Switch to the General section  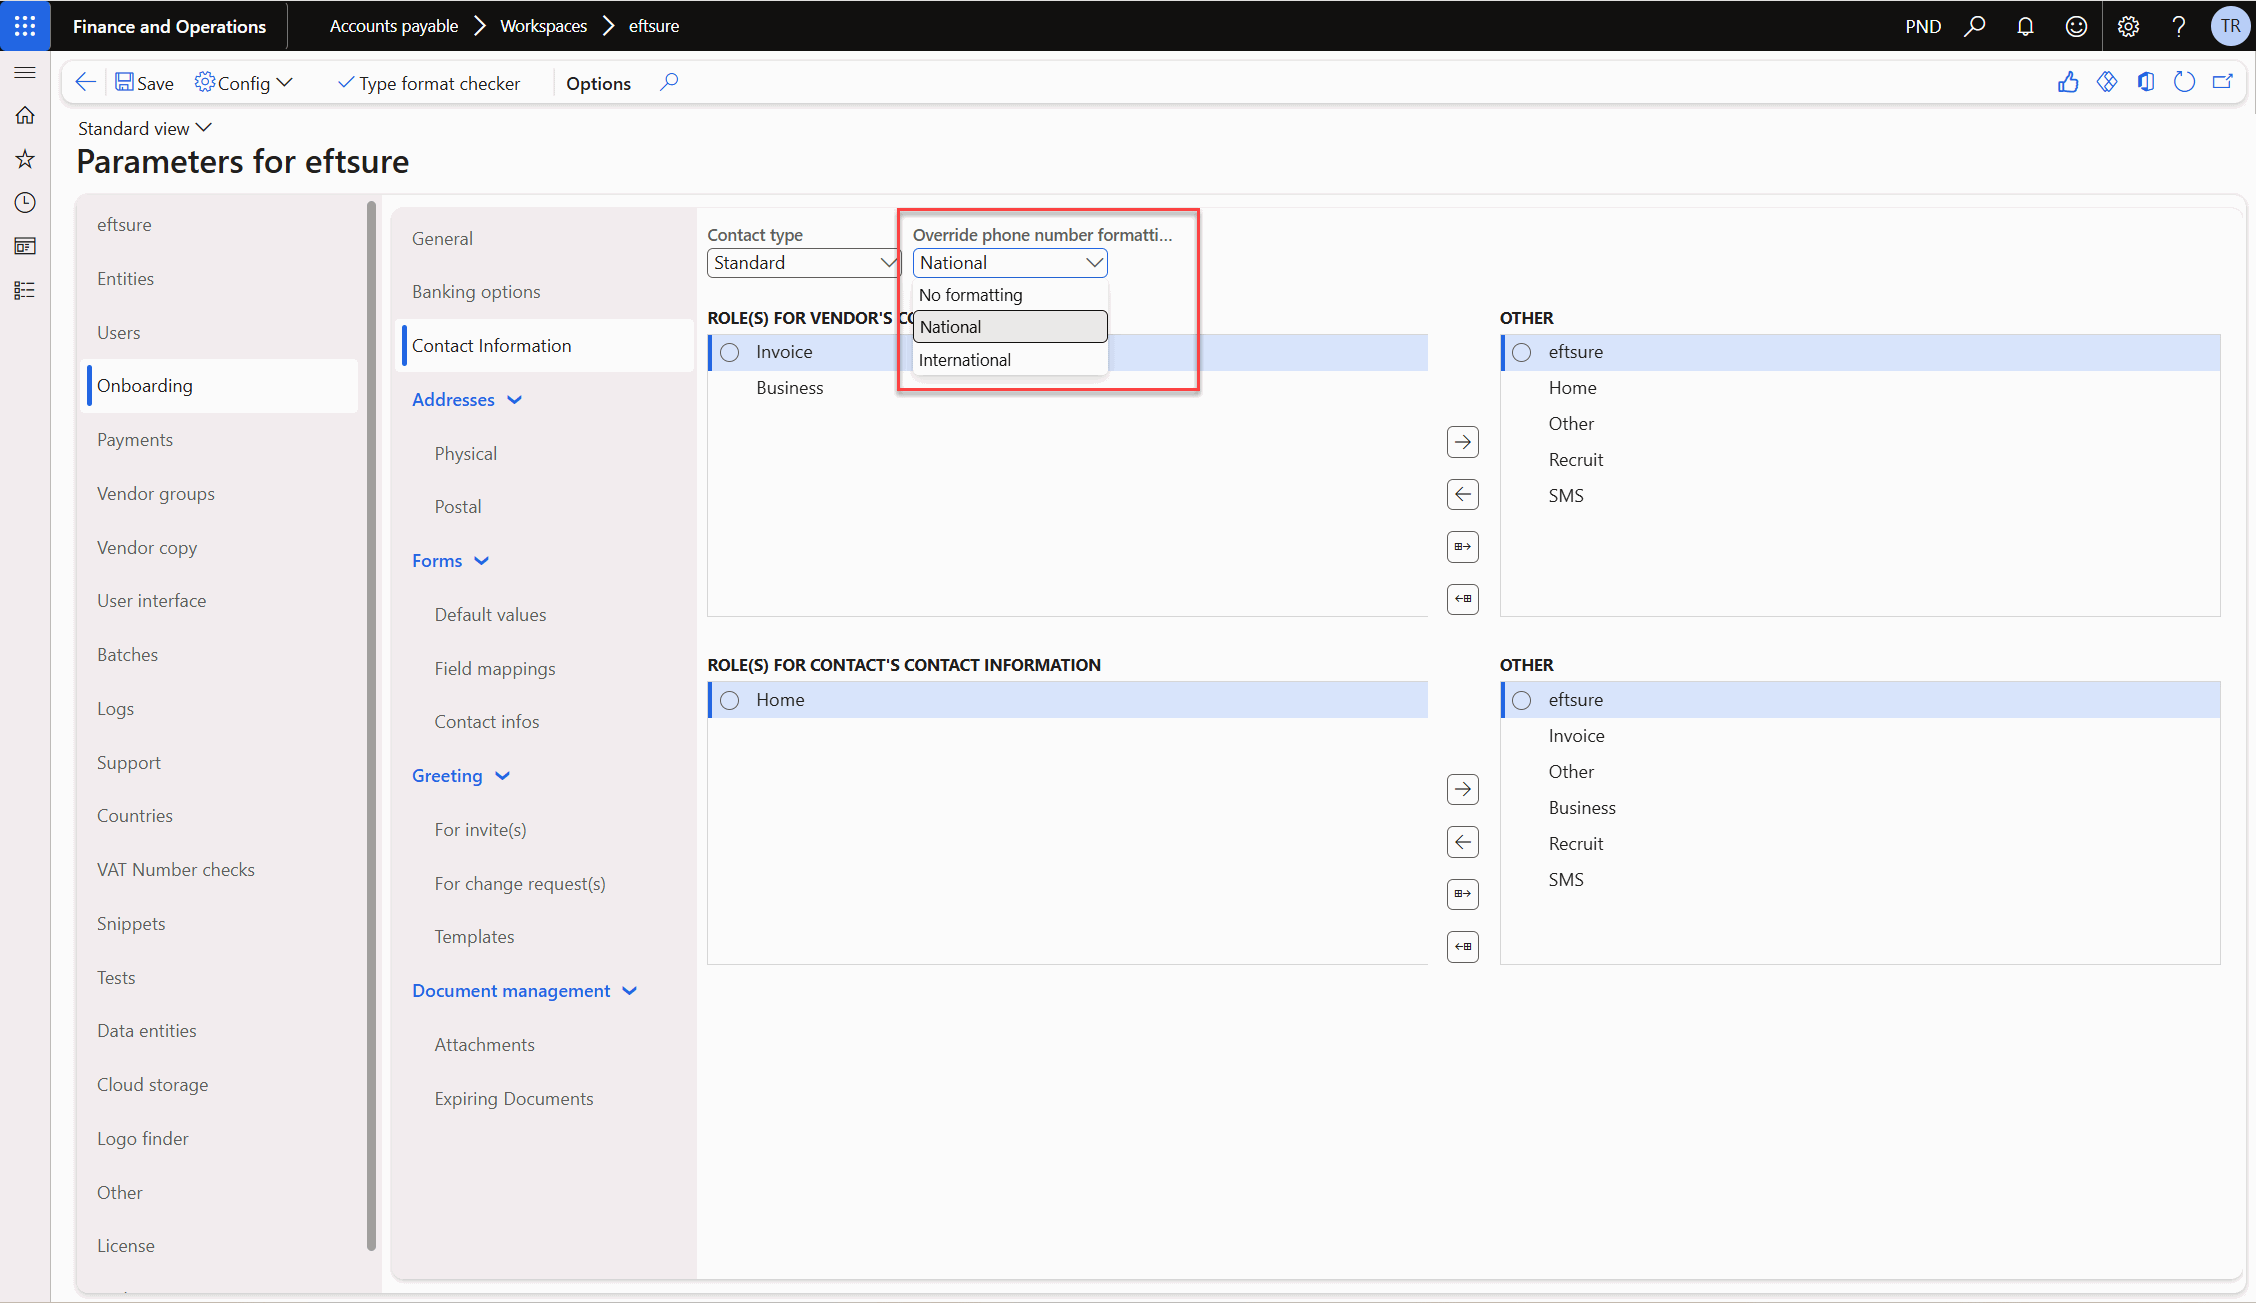click(x=546, y=239)
